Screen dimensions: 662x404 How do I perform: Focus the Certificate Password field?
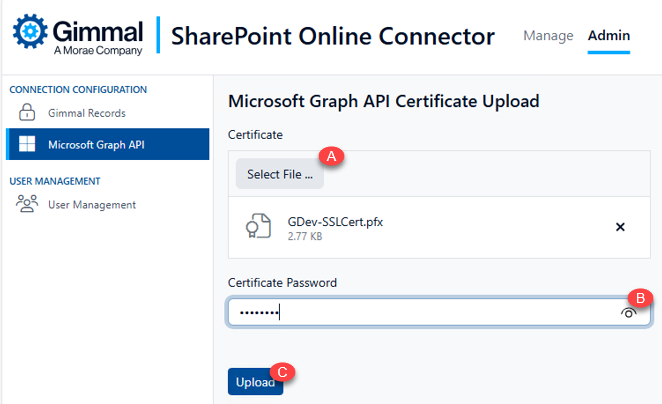pos(420,313)
